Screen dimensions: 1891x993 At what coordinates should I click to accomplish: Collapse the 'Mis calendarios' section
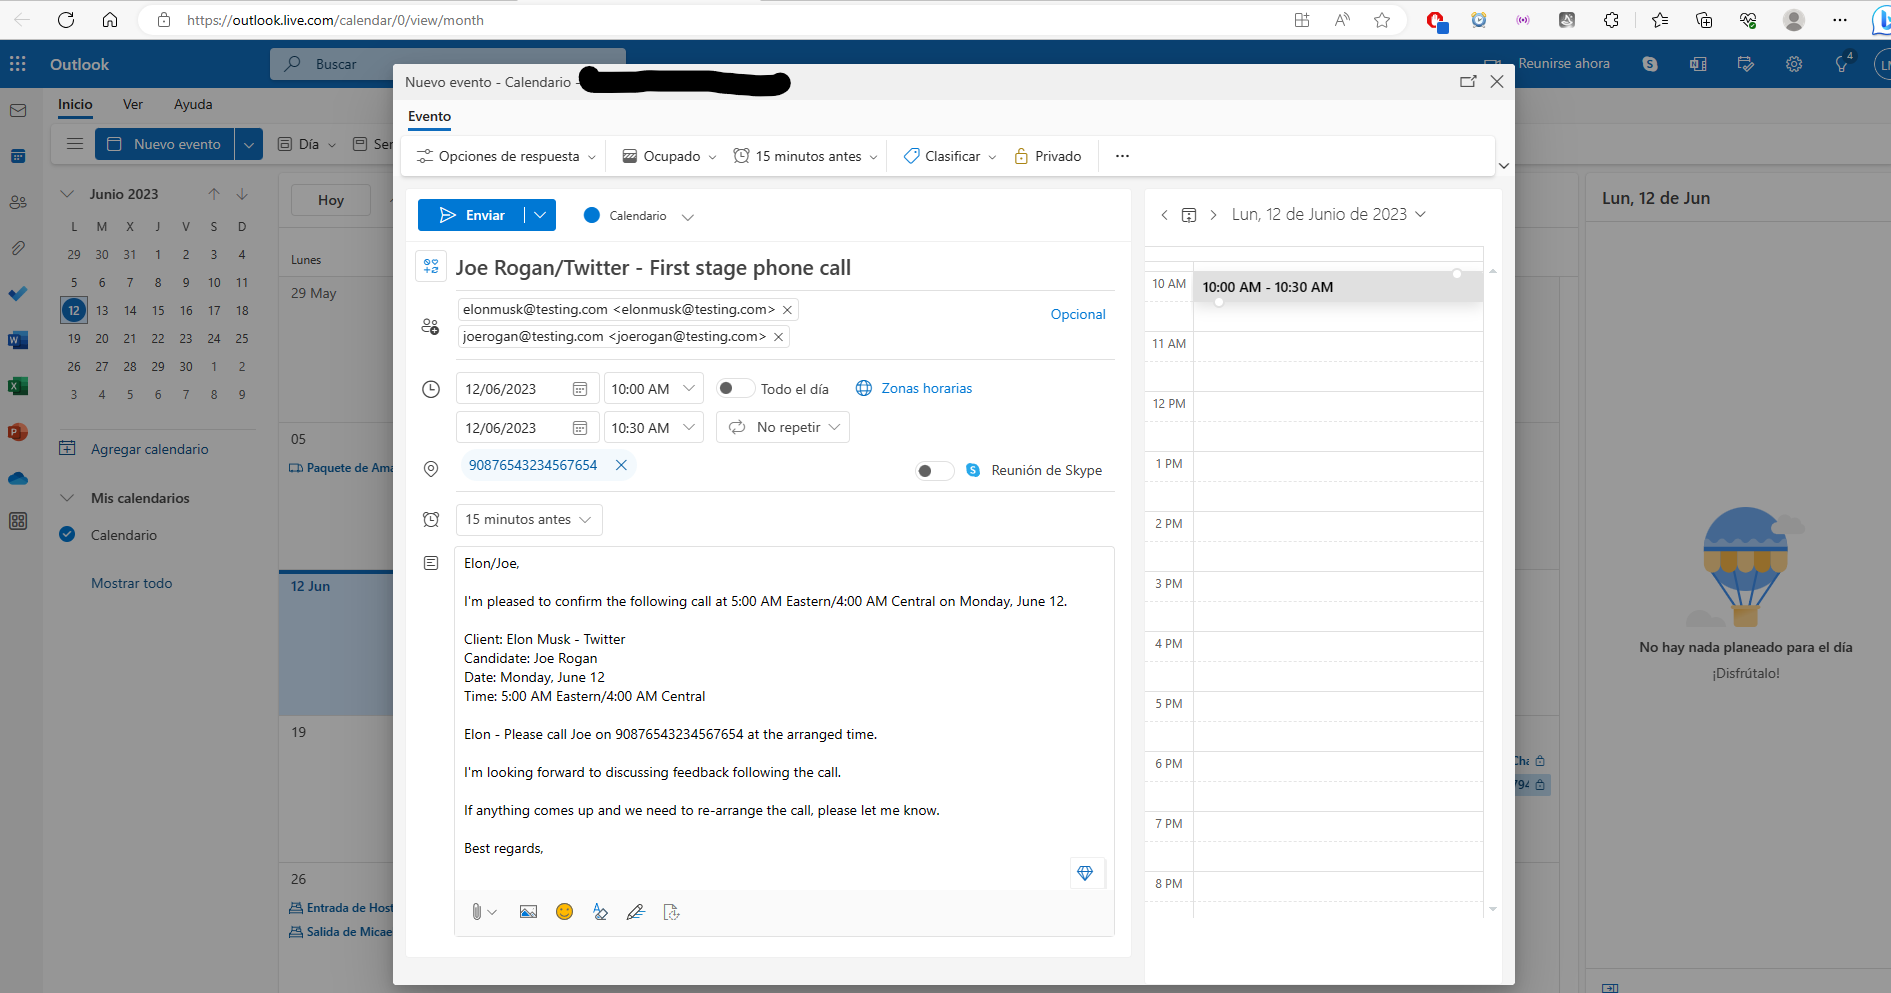(x=67, y=497)
